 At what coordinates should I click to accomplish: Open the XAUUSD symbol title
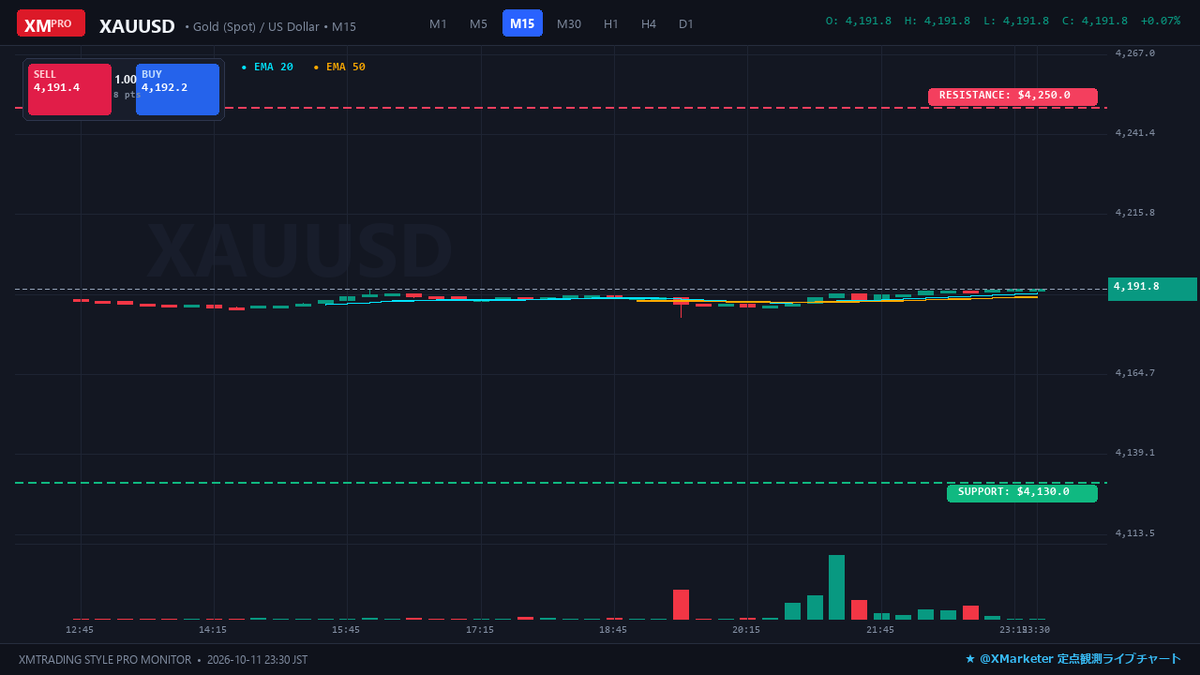tap(137, 26)
